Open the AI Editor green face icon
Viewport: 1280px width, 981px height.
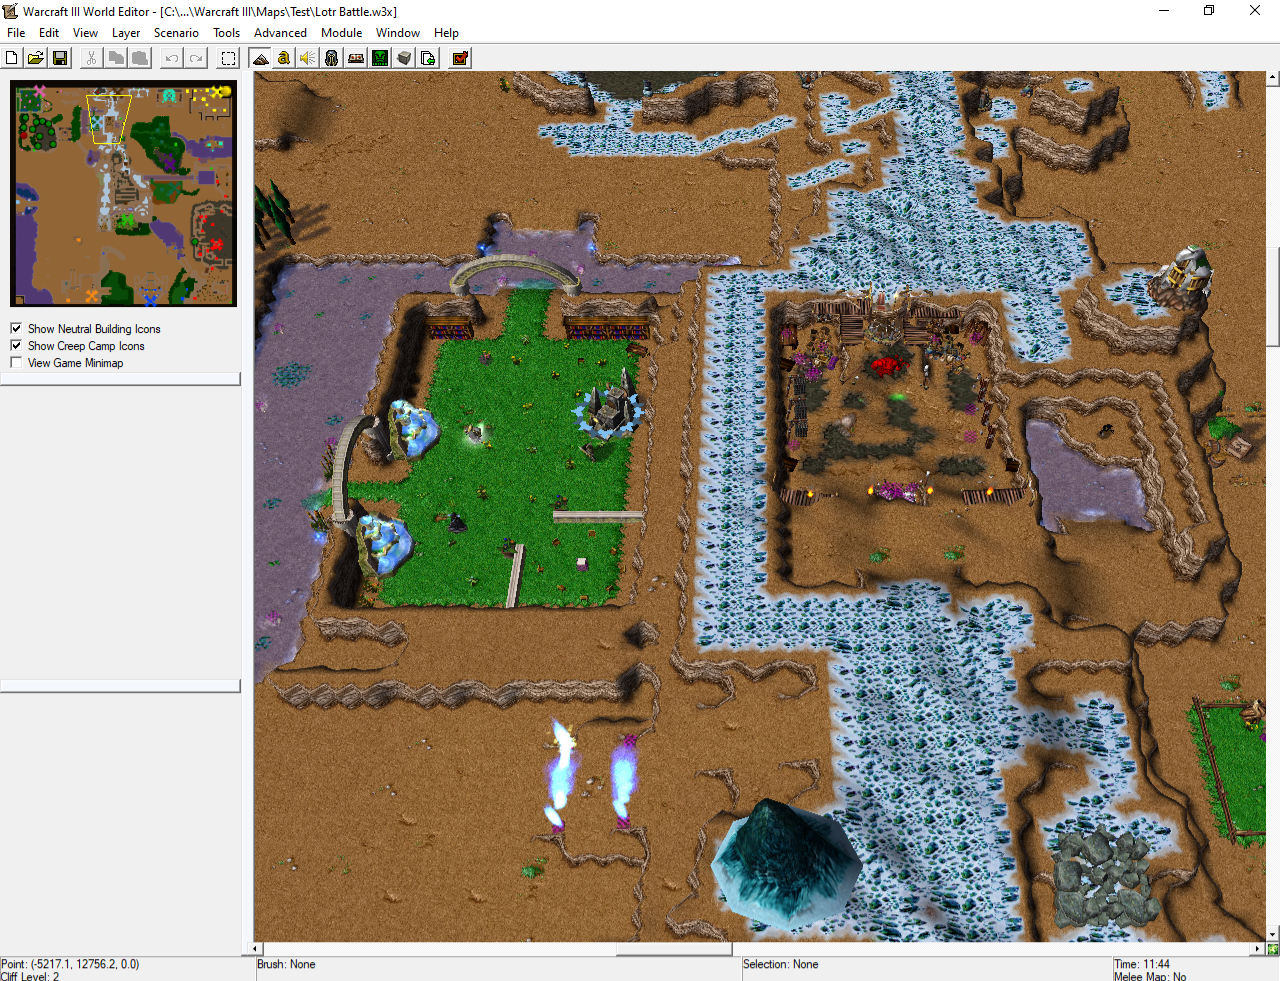(380, 58)
